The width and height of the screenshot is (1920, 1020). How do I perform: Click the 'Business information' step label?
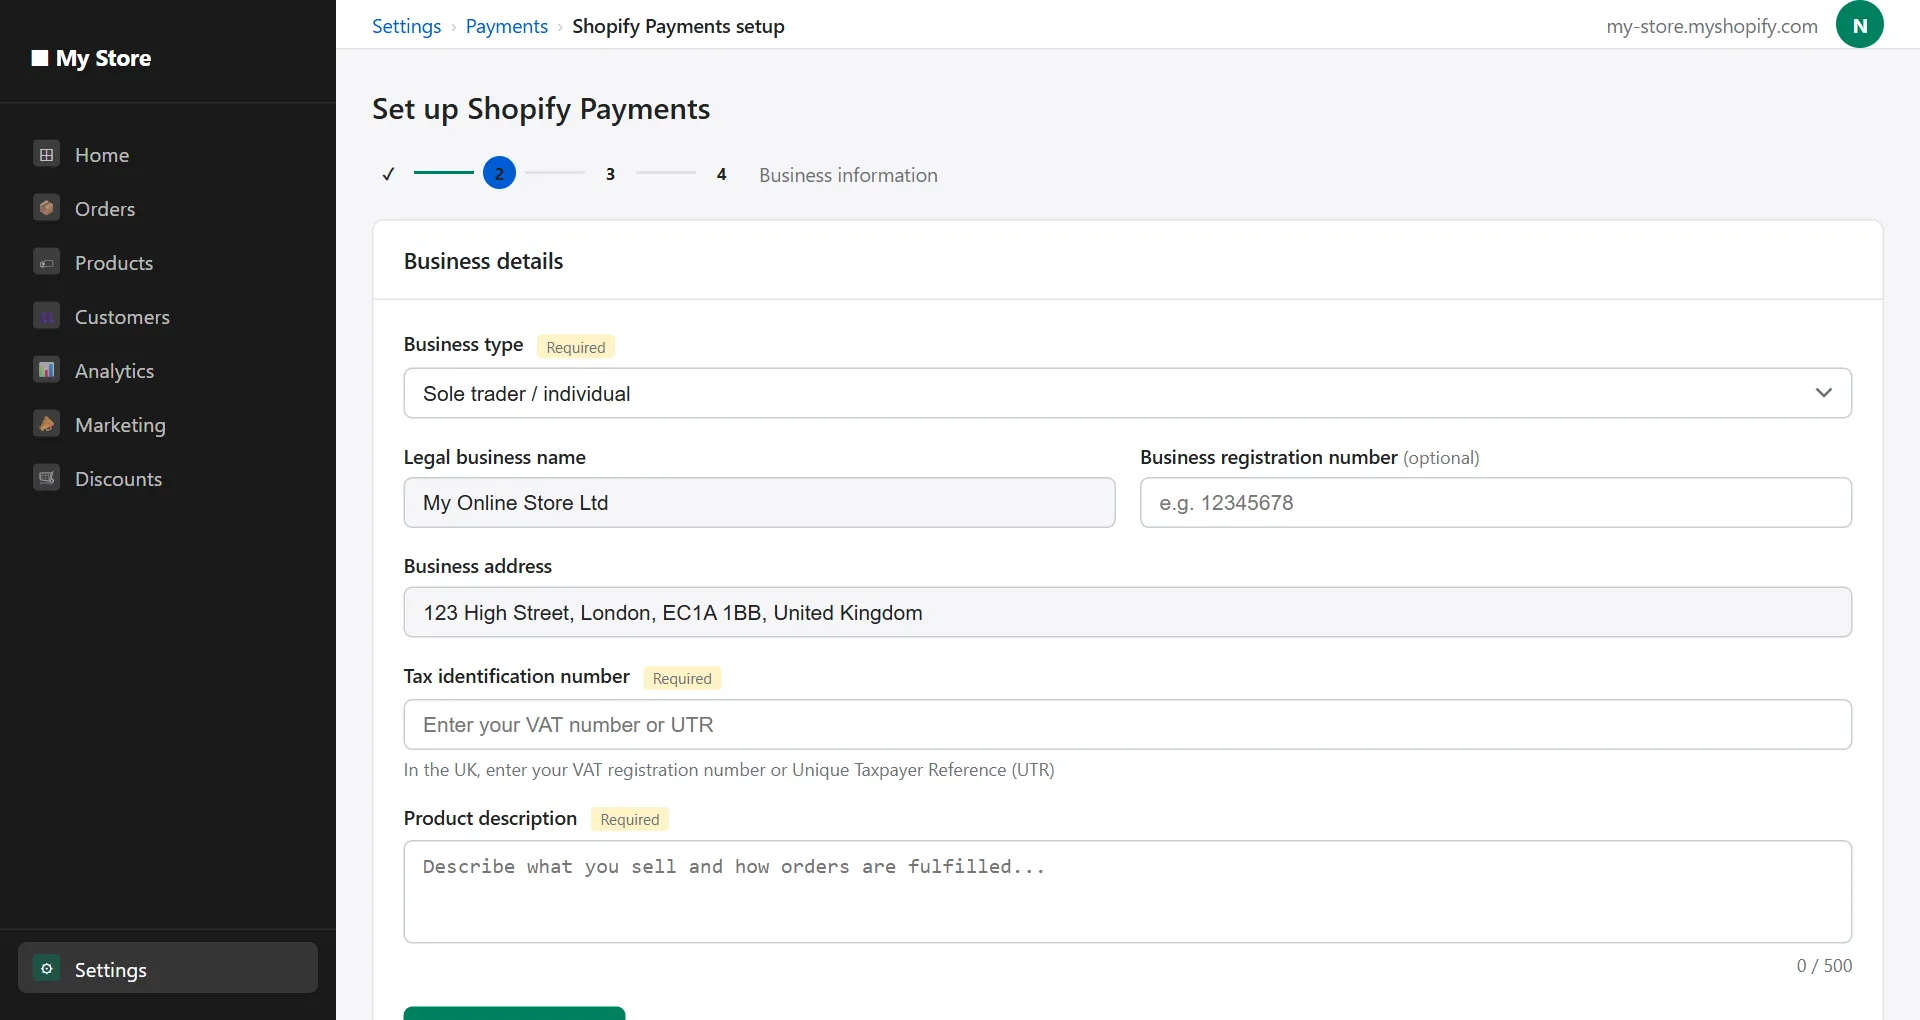pyautogui.click(x=848, y=175)
